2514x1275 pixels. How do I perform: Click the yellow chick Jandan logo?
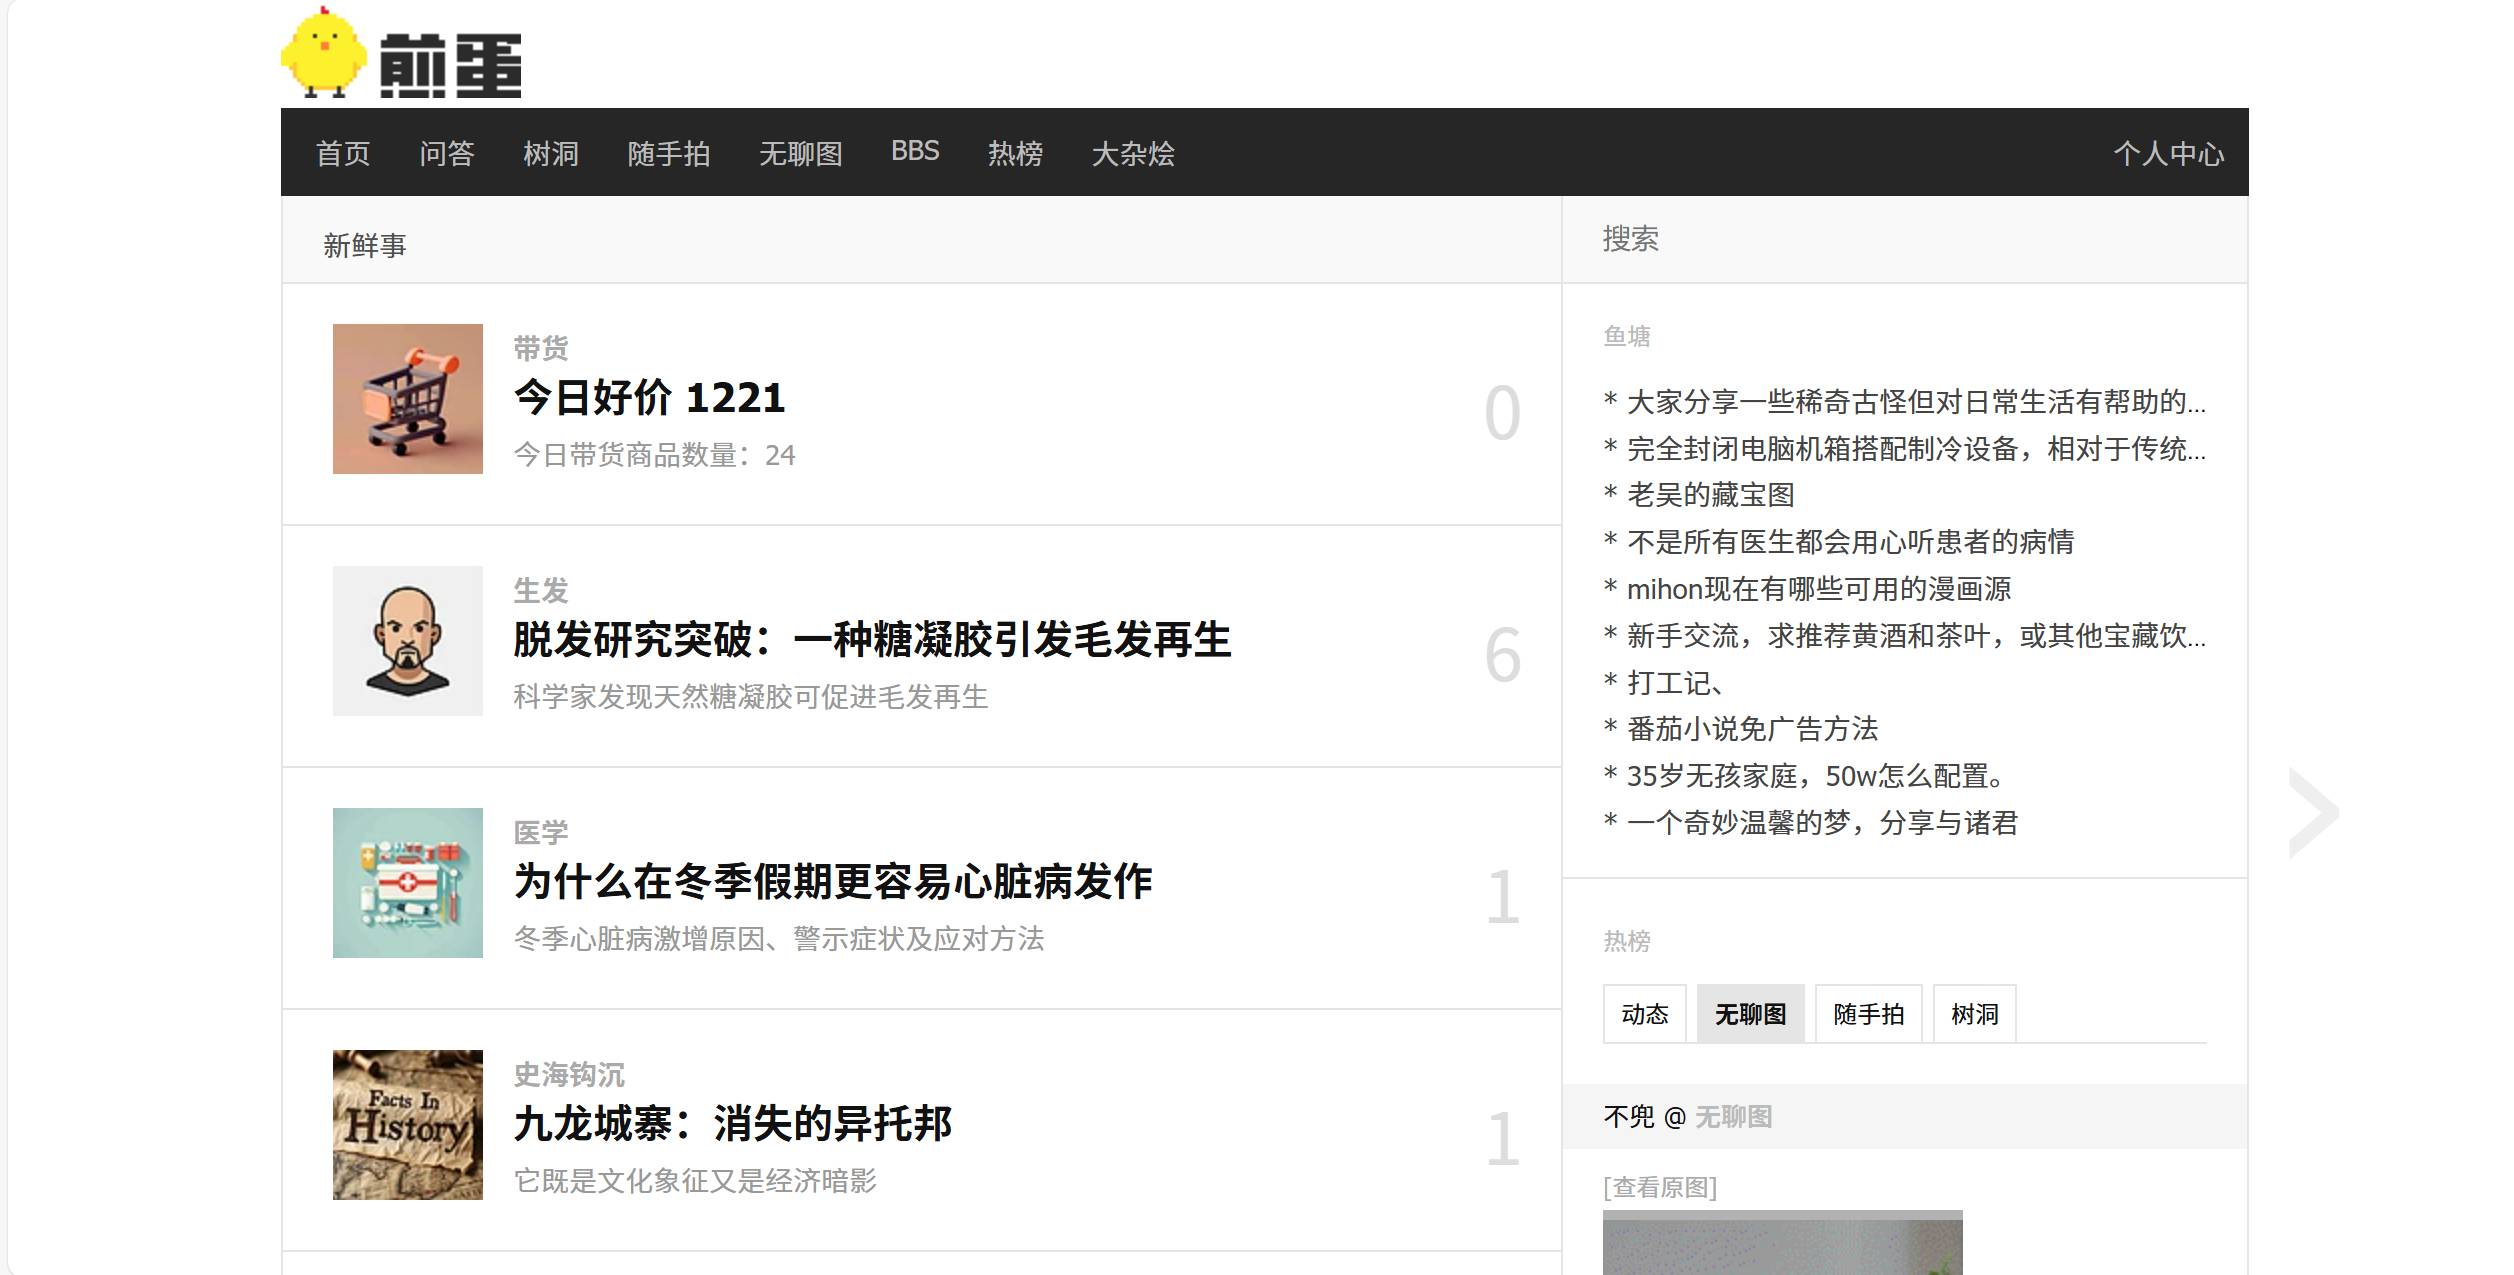[x=402, y=52]
